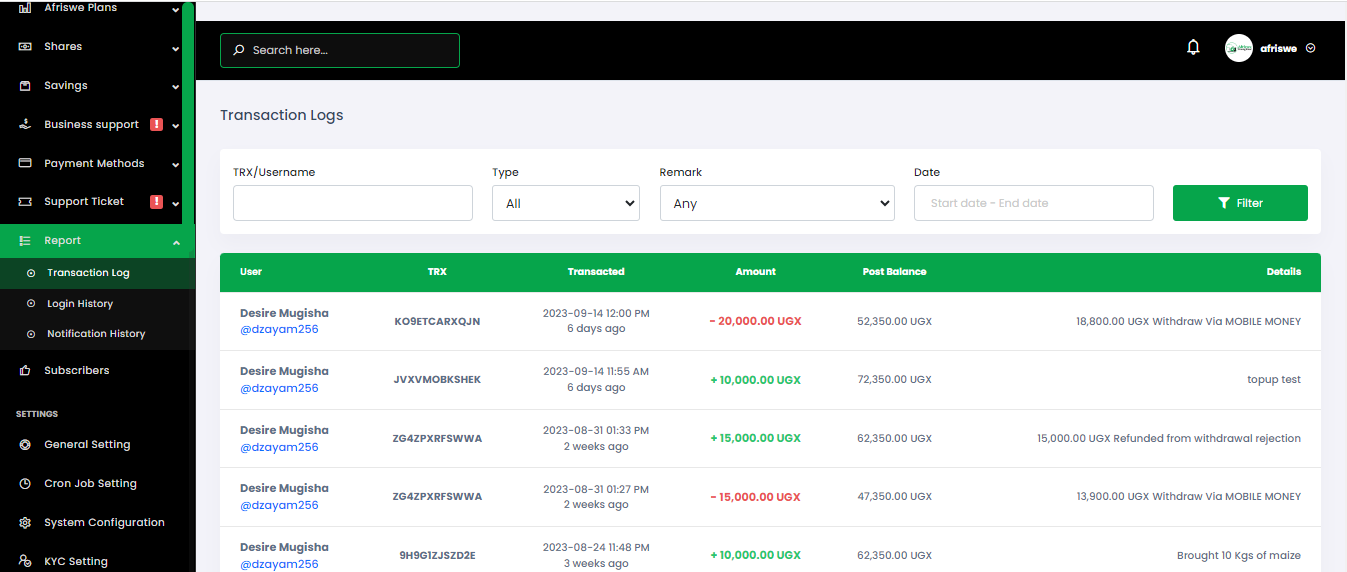
Task: Click the Transaction Log bullet icon
Action: [x=31, y=273]
